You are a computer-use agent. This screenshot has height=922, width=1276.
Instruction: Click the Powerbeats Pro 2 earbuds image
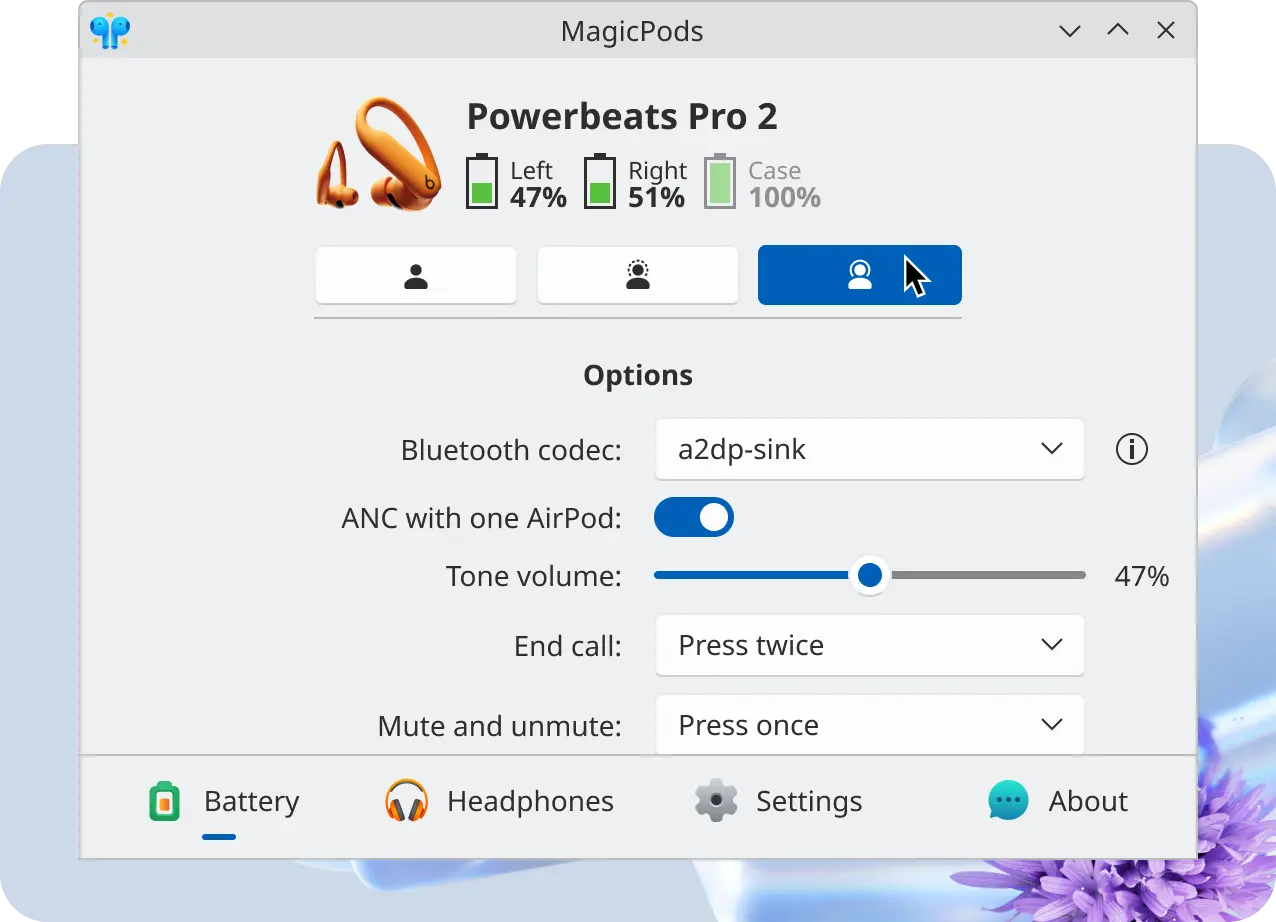tap(379, 153)
